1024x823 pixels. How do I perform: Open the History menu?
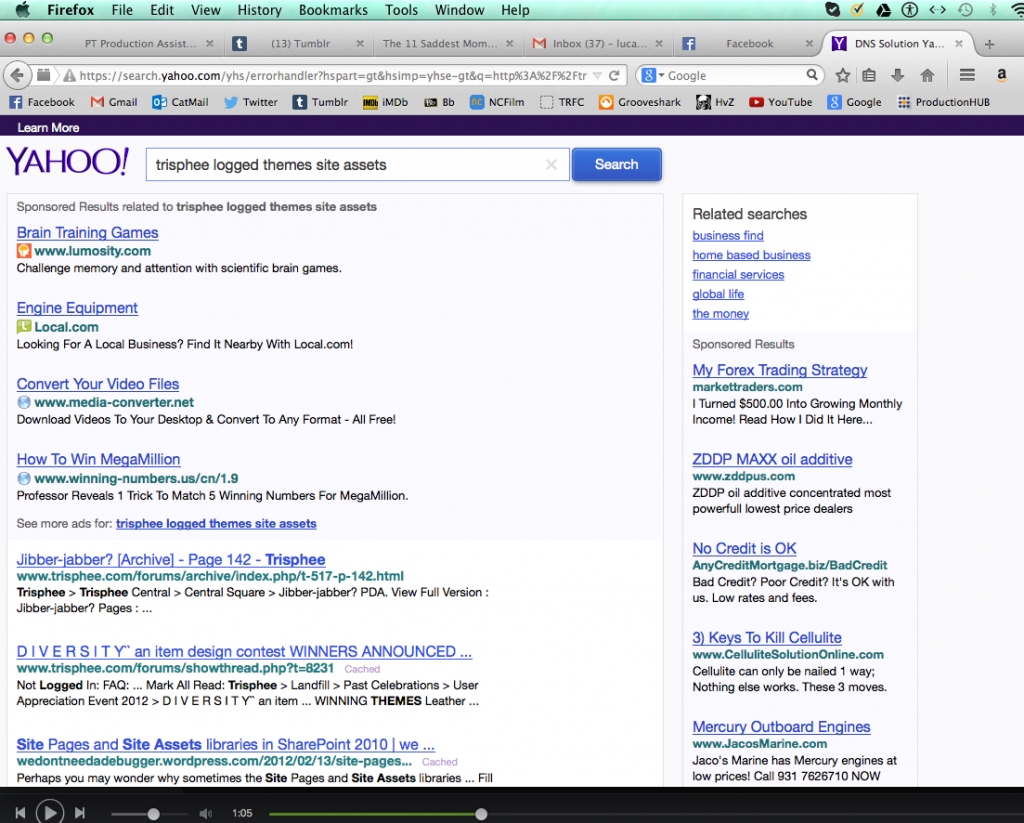coord(259,10)
